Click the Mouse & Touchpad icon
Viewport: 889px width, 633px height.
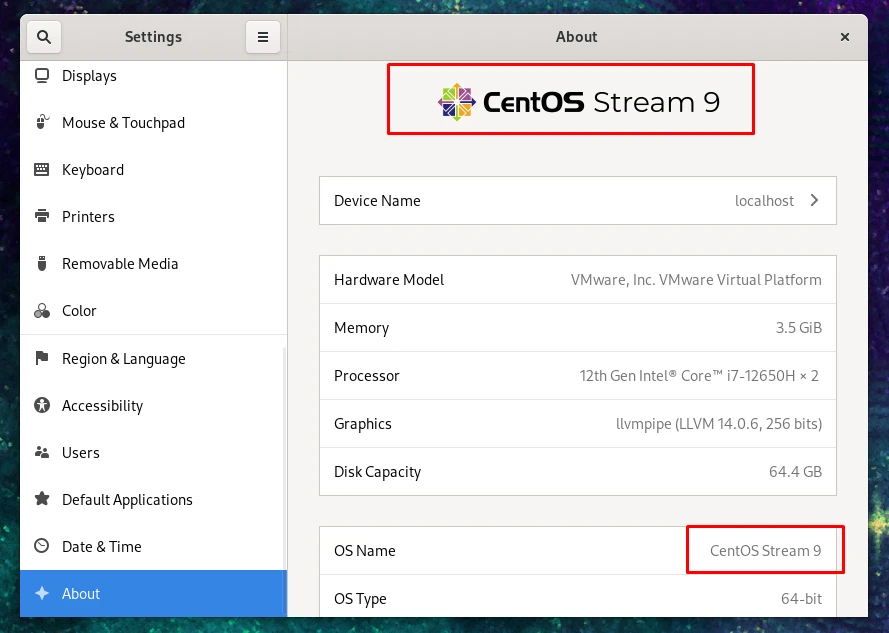(x=42, y=123)
